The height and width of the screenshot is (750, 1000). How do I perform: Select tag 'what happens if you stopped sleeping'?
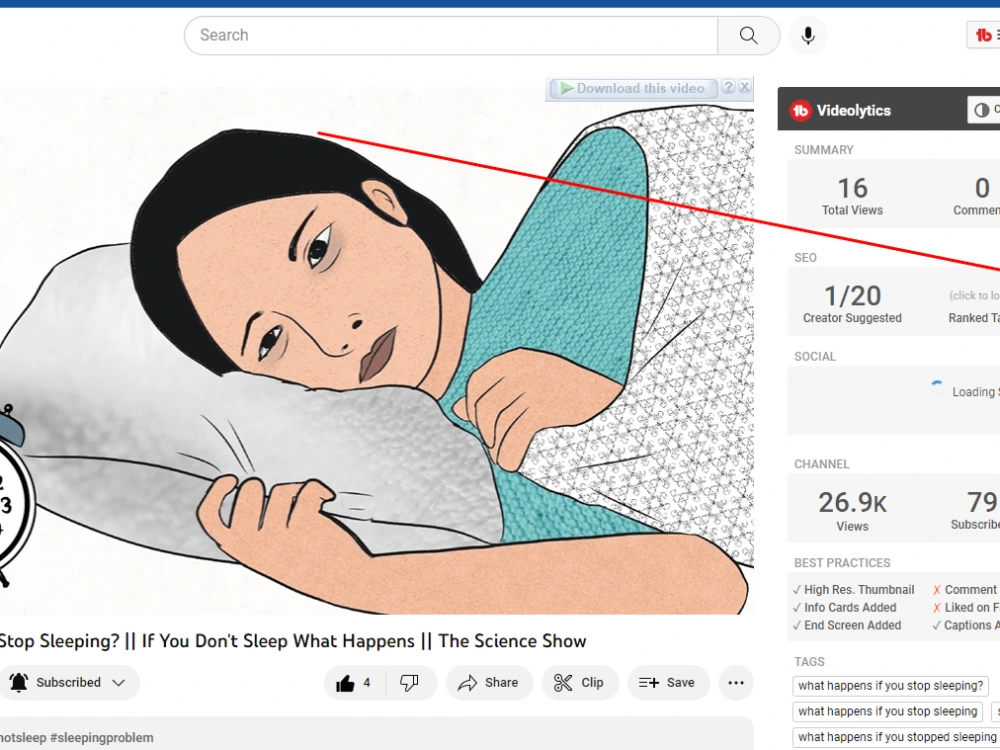coord(896,737)
